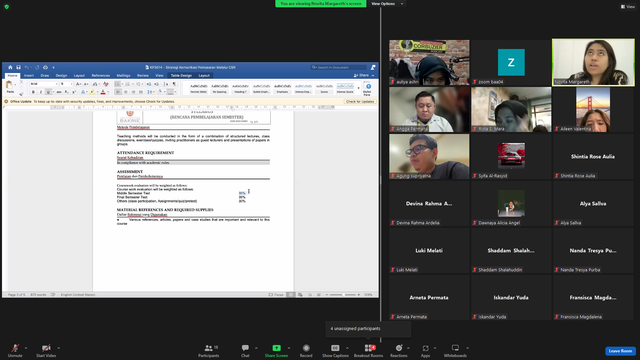The width and height of the screenshot is (640, 360).
Task: Click the Paste icon in Word
Action: pyautogui.click(x=9, y=84)
